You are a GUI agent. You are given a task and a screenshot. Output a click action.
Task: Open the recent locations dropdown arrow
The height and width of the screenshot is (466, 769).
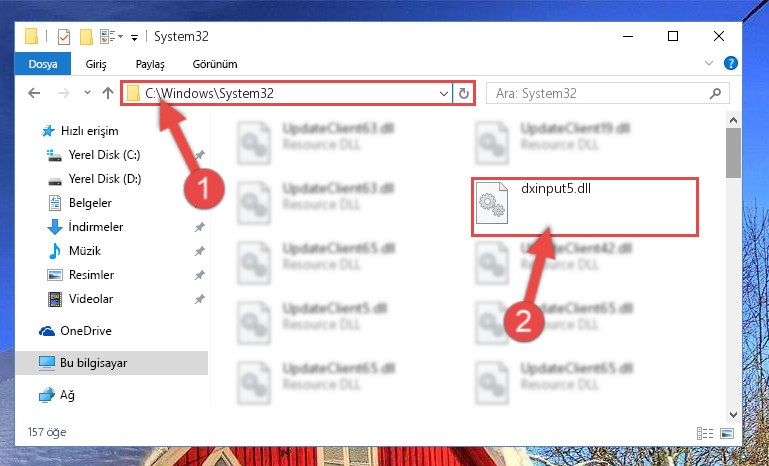[87, 92]
